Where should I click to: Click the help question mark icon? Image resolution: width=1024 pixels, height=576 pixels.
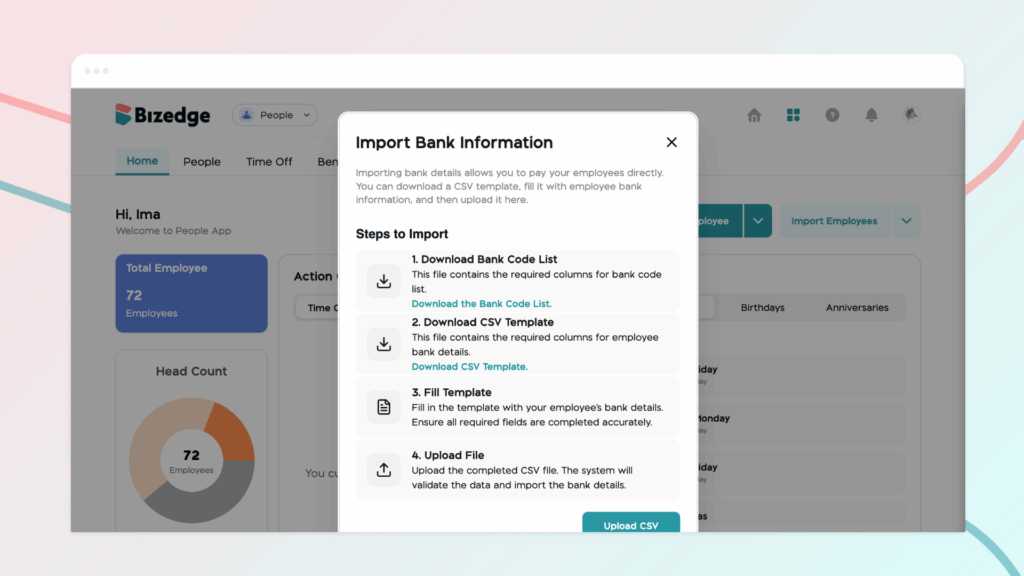[832, 115]
